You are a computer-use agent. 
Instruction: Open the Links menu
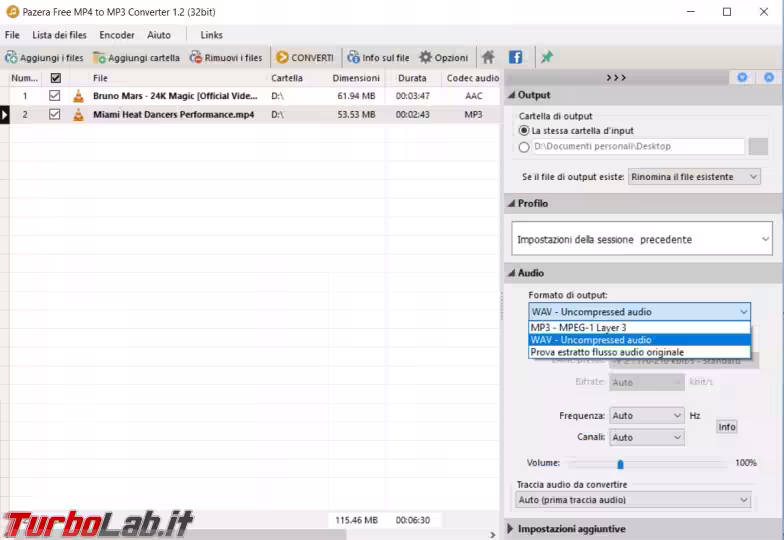[x=212, y=35]
